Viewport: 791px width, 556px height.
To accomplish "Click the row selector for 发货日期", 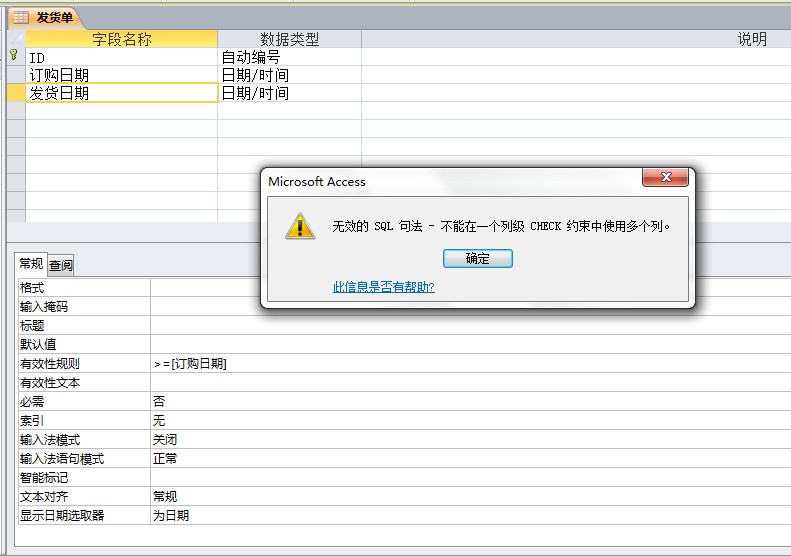I will pos(16,93).
